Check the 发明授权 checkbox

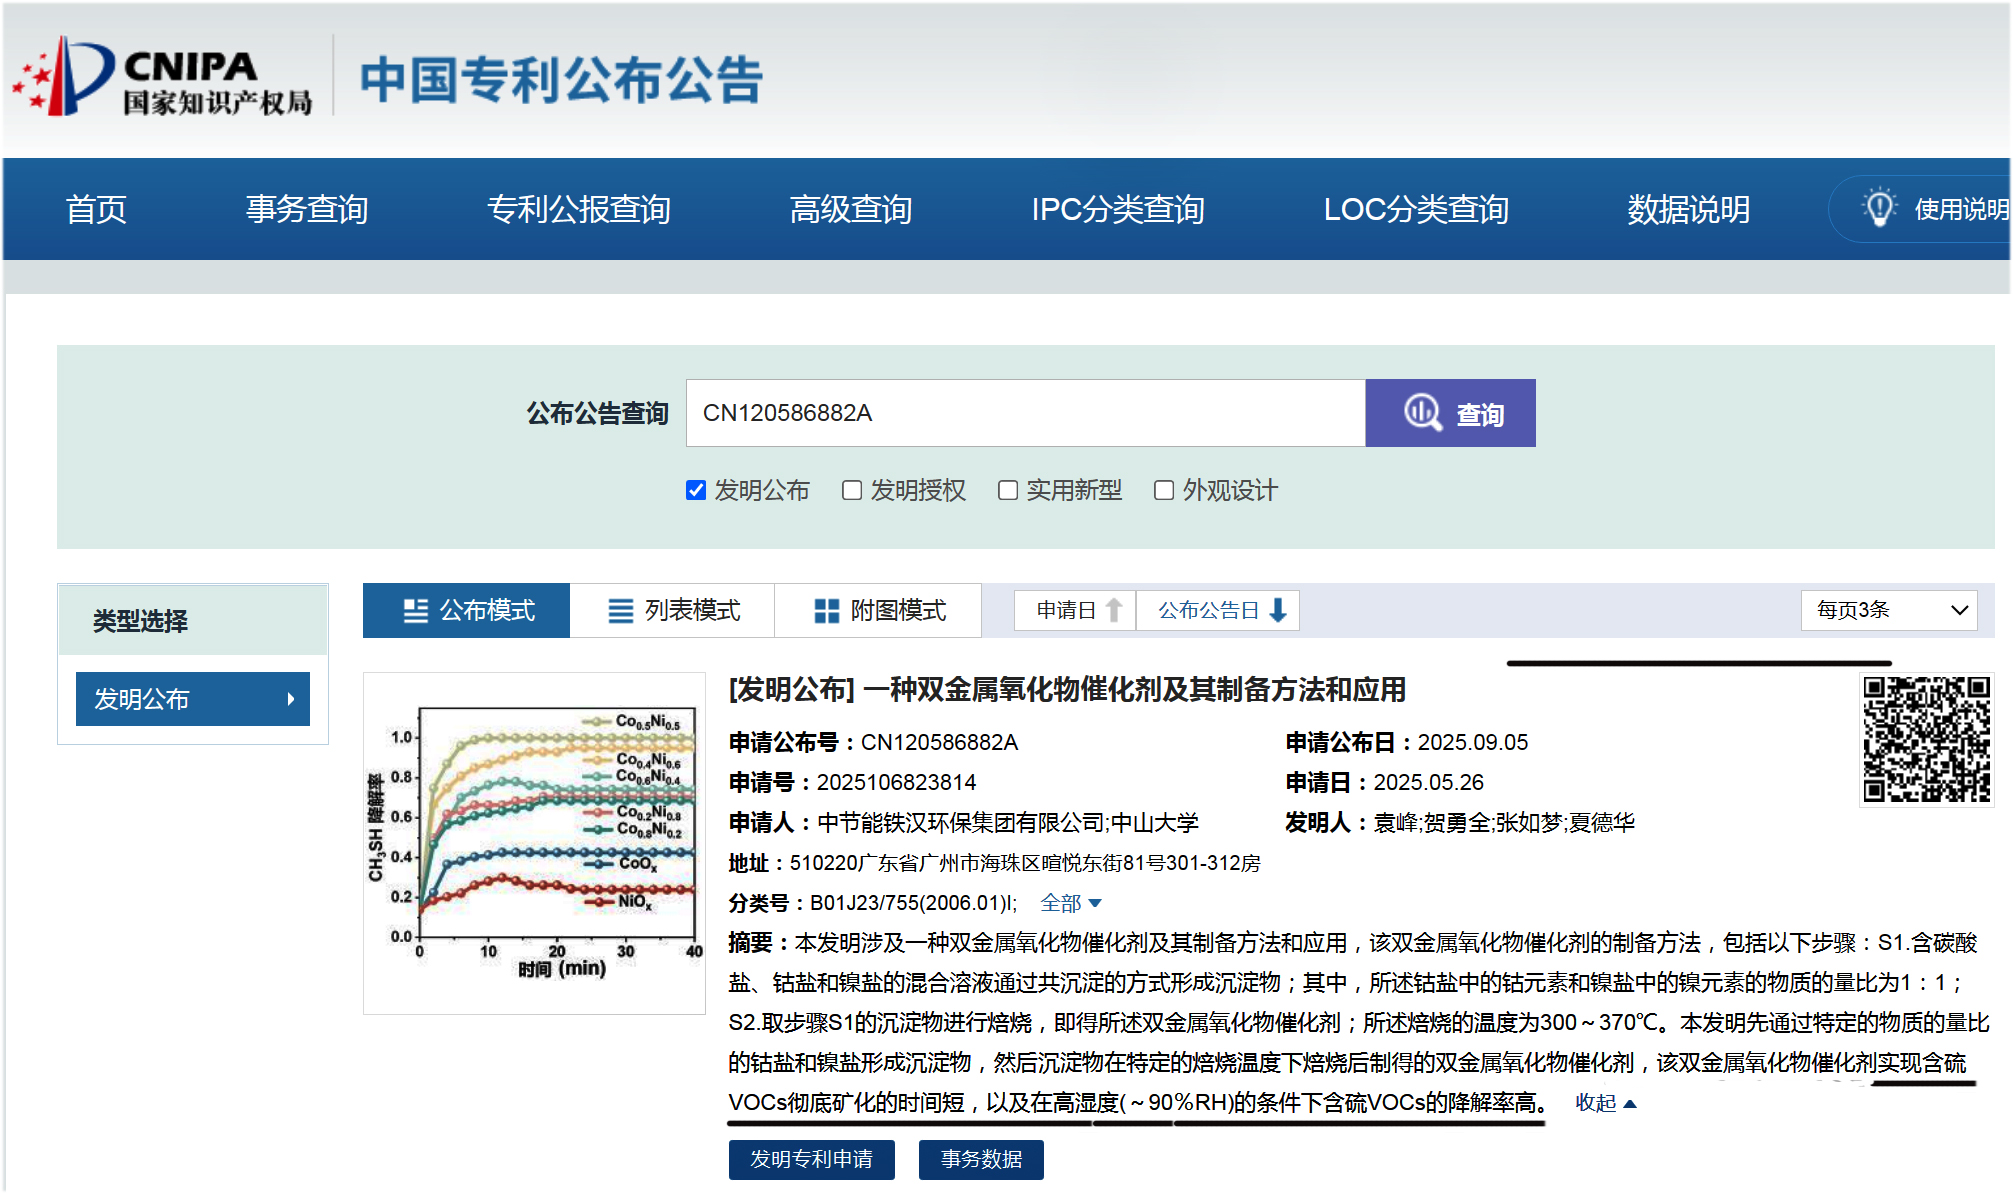pos(852,490)
